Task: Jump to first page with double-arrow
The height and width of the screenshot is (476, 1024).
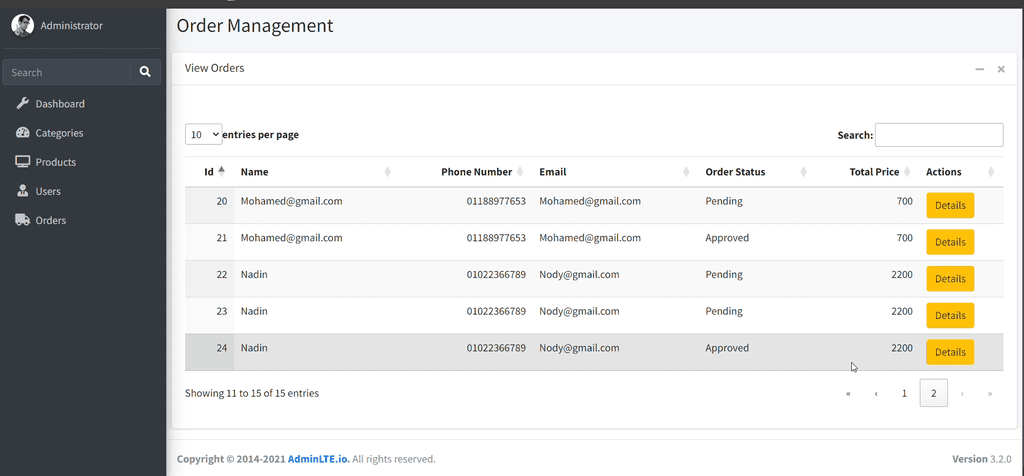Action: point(848,394)
